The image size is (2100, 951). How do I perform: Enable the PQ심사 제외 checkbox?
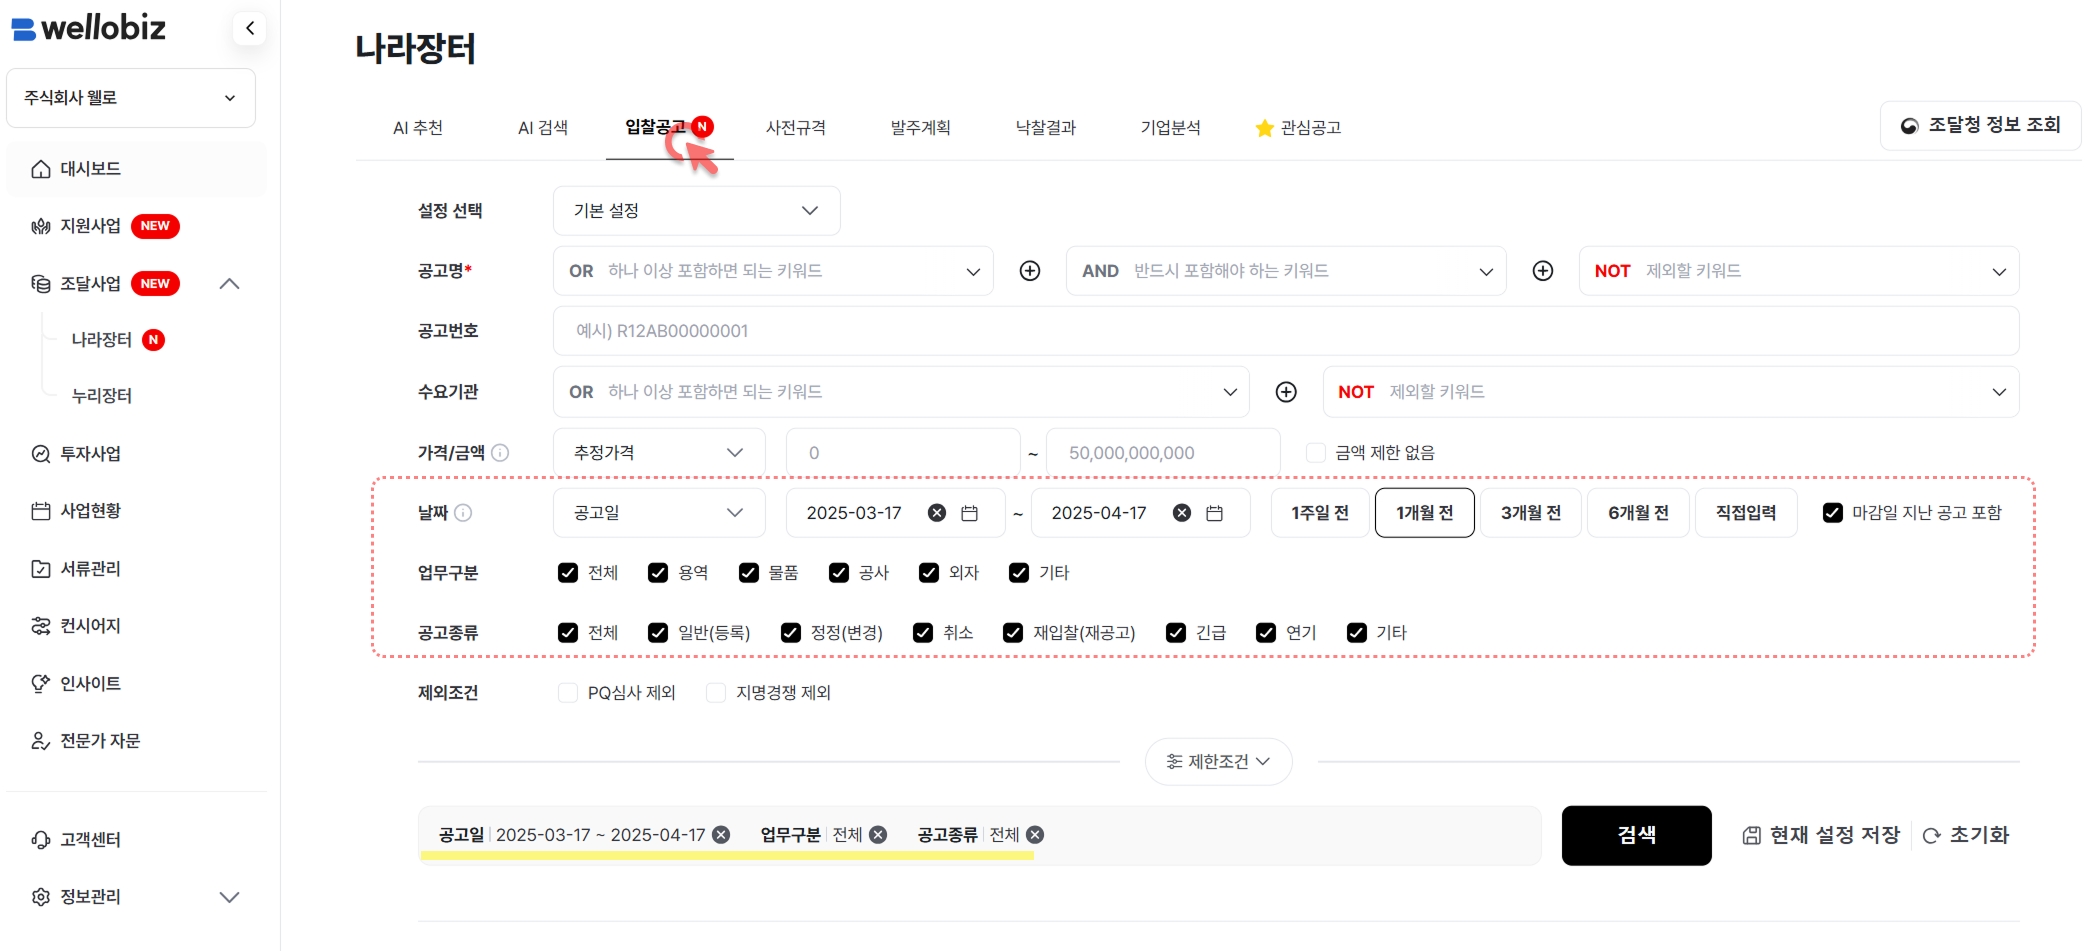click(568, 693)
